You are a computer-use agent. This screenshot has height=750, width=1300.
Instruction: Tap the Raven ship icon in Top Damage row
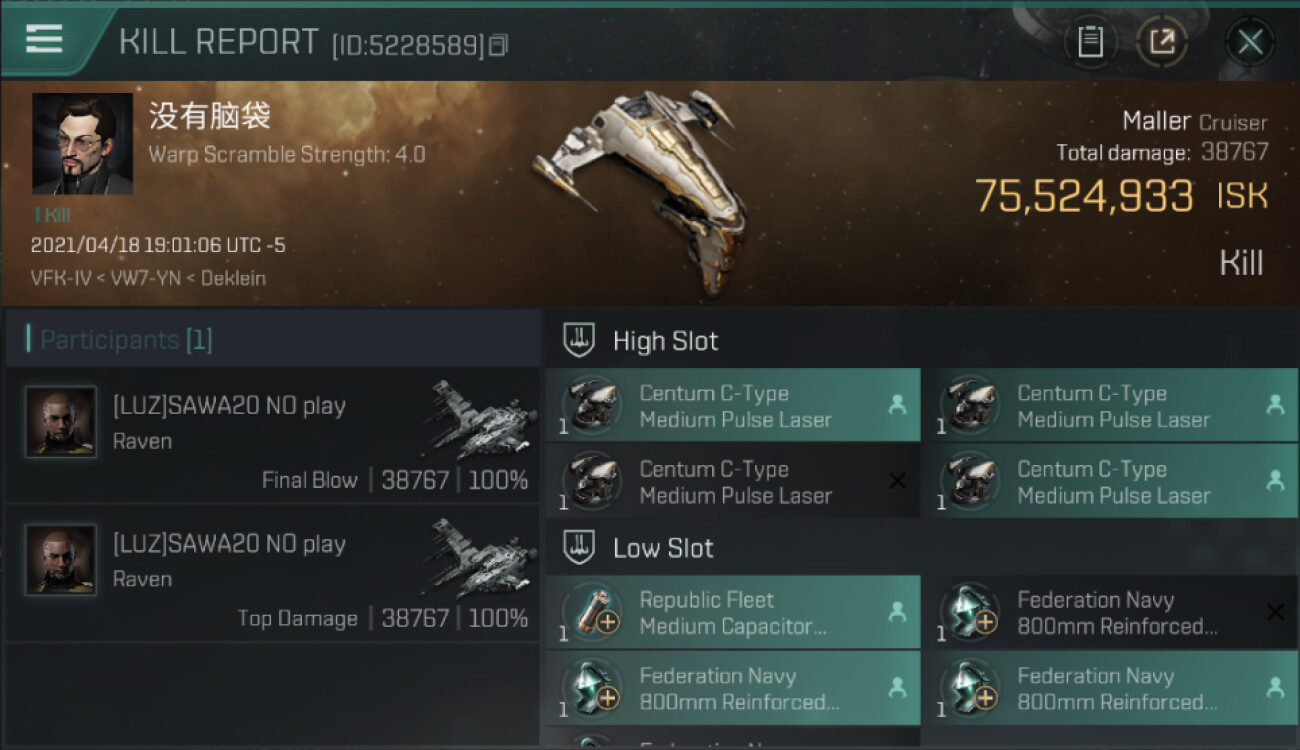click(486, 558)
